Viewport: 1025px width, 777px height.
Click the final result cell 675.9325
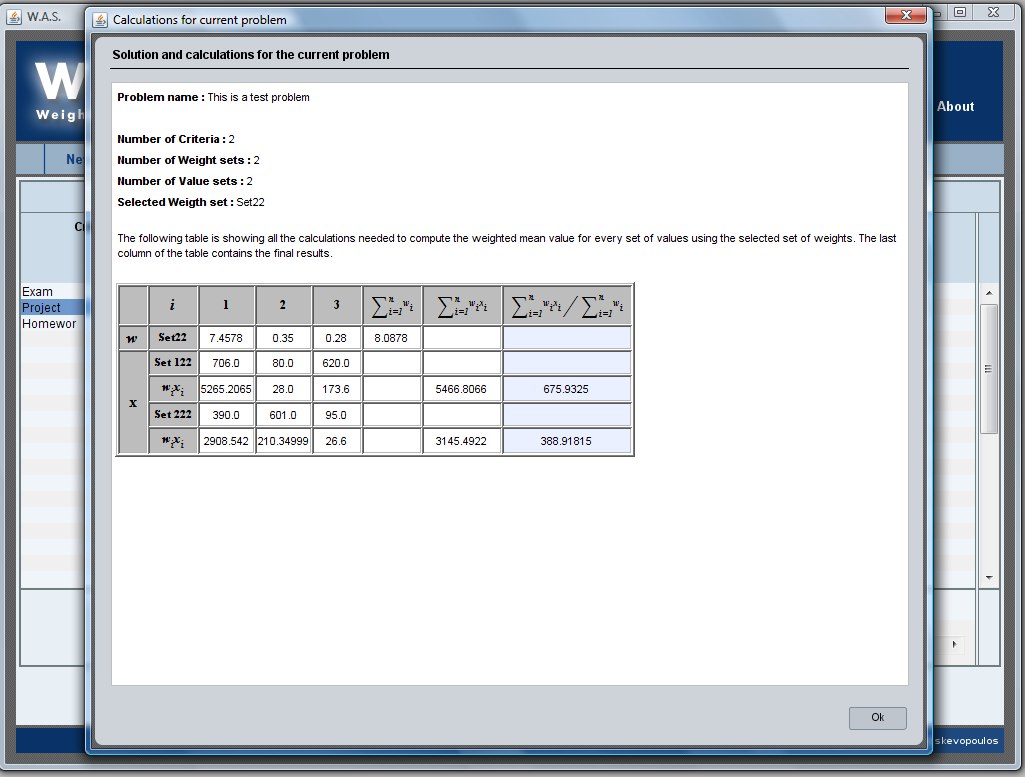tap(566, 389)
